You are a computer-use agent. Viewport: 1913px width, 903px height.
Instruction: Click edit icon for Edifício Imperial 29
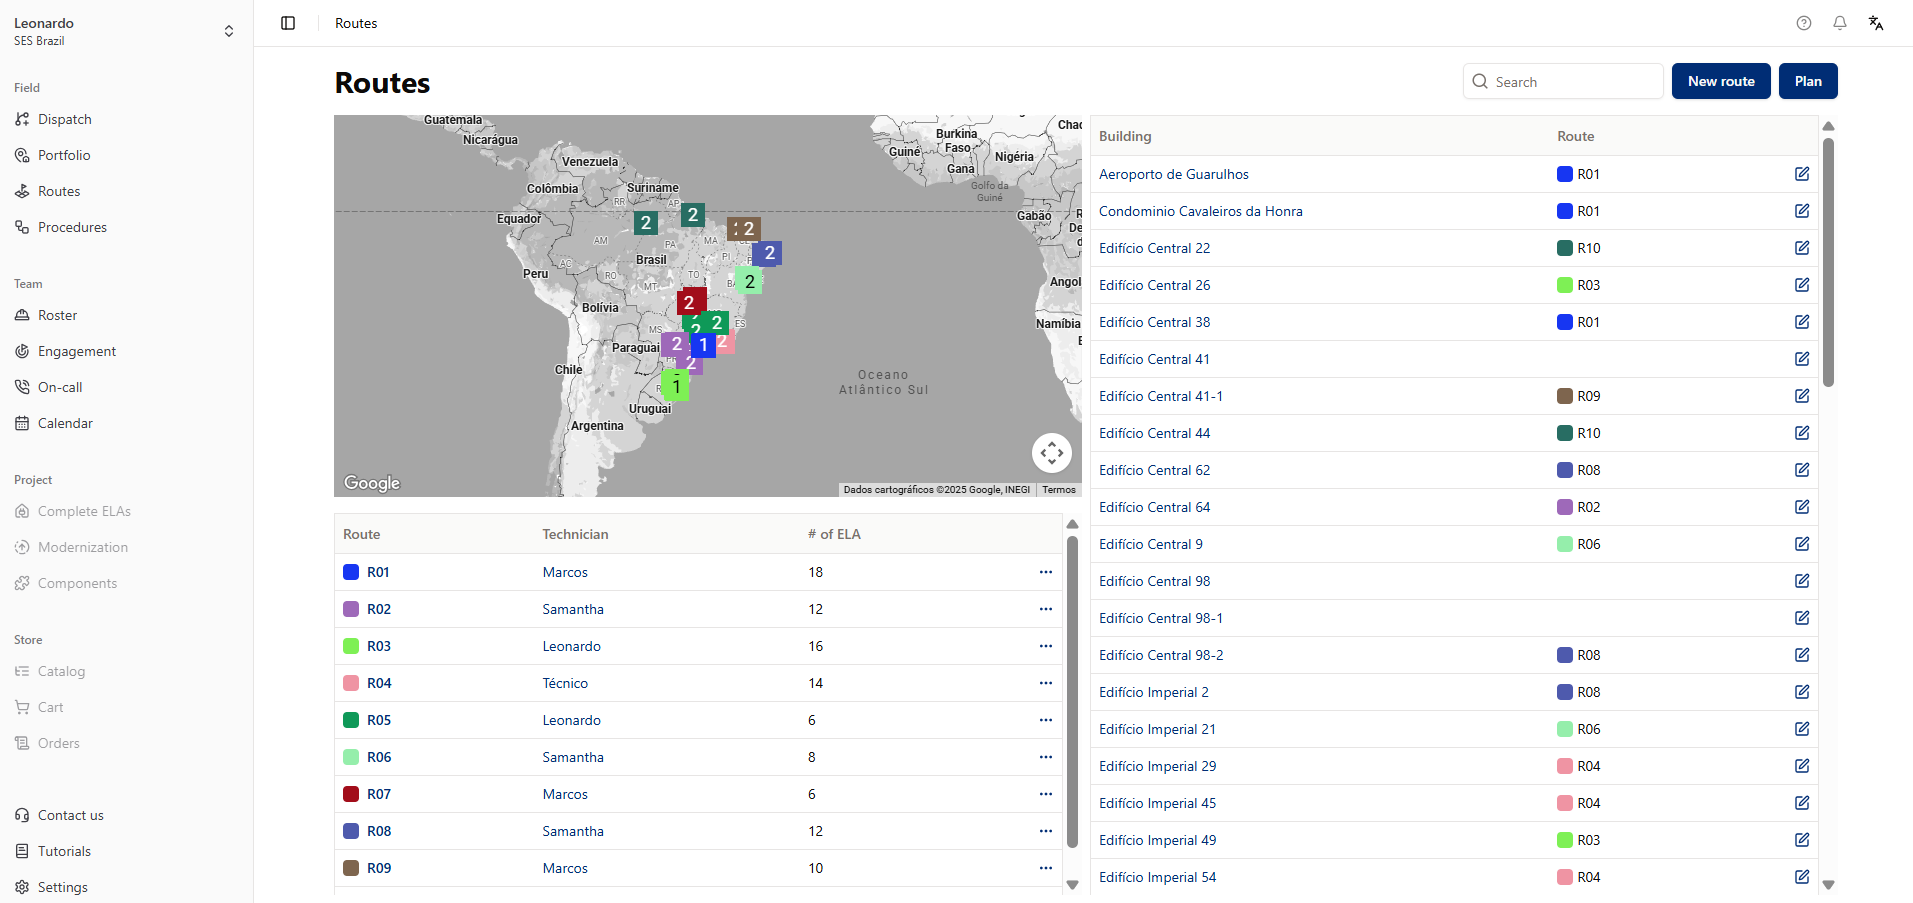coord(1801,766)
